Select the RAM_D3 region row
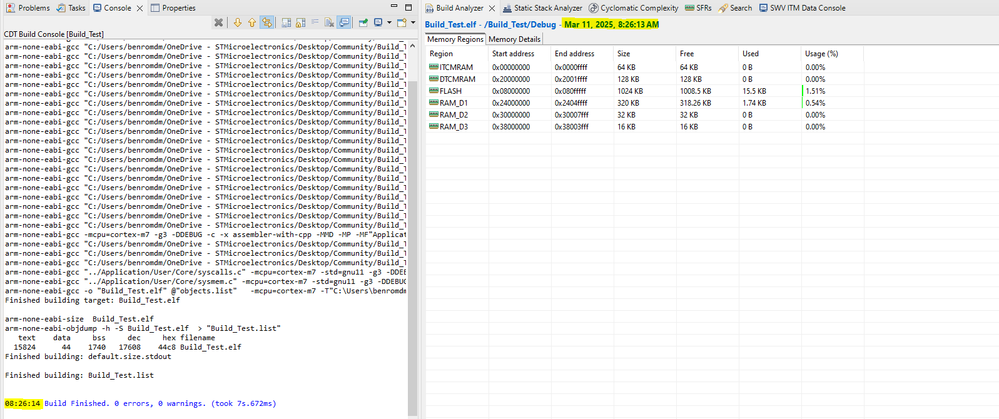This screenshot has height=419, width=999. click(644, 127)
